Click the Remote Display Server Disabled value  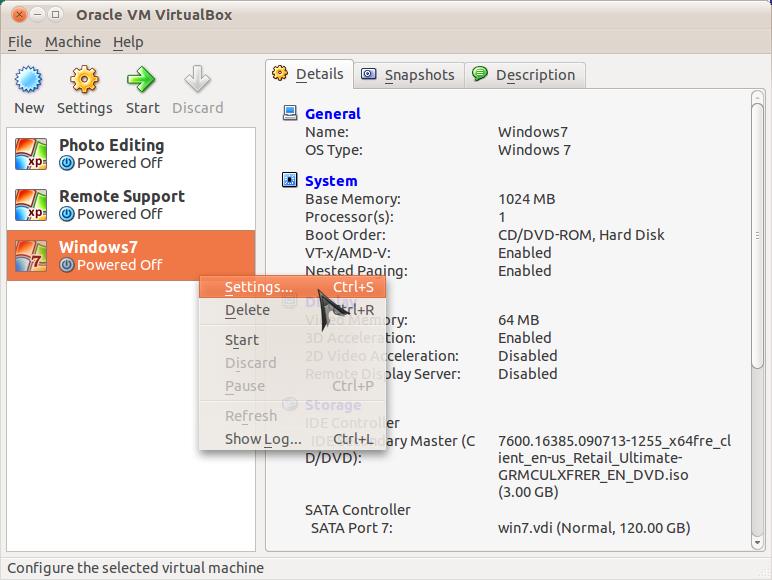[527, 374]
